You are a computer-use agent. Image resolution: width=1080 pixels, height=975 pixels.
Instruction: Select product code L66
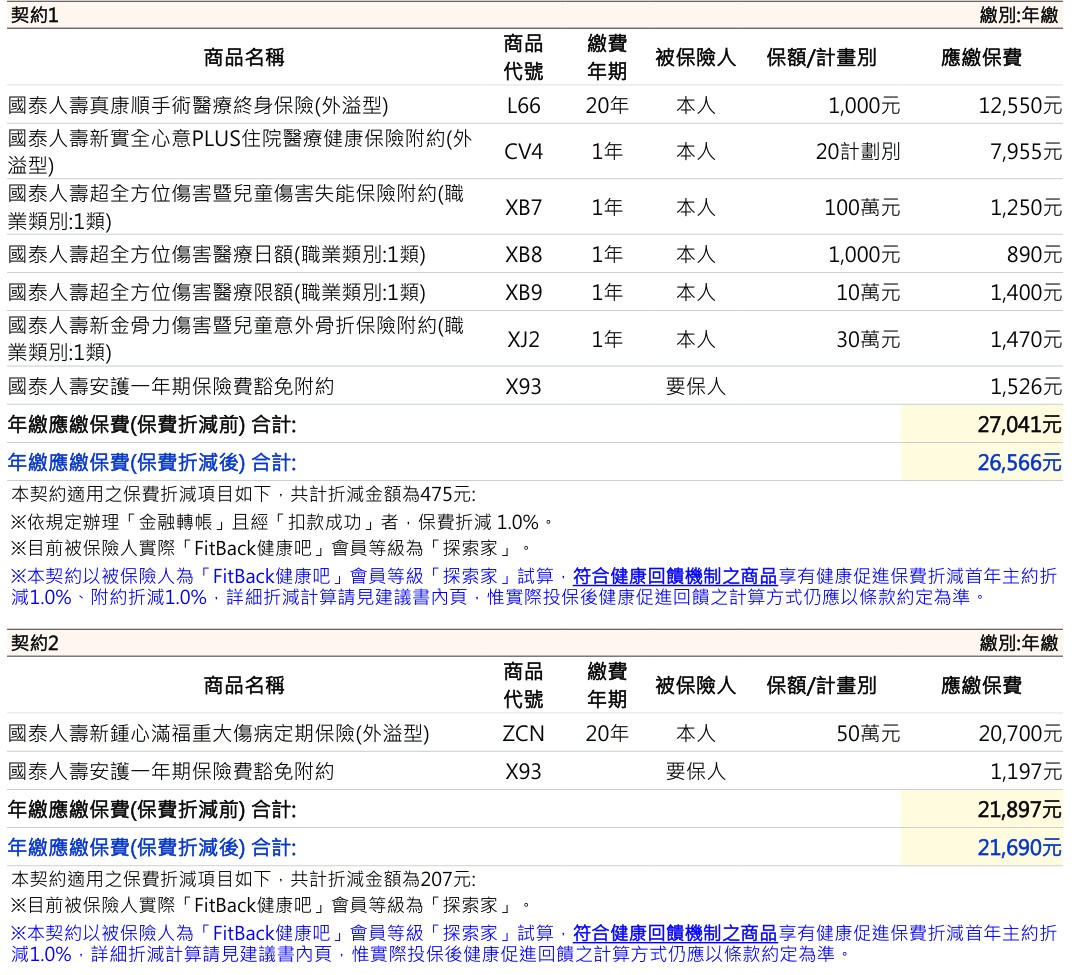pyautogui.click(x=523, y=105)
